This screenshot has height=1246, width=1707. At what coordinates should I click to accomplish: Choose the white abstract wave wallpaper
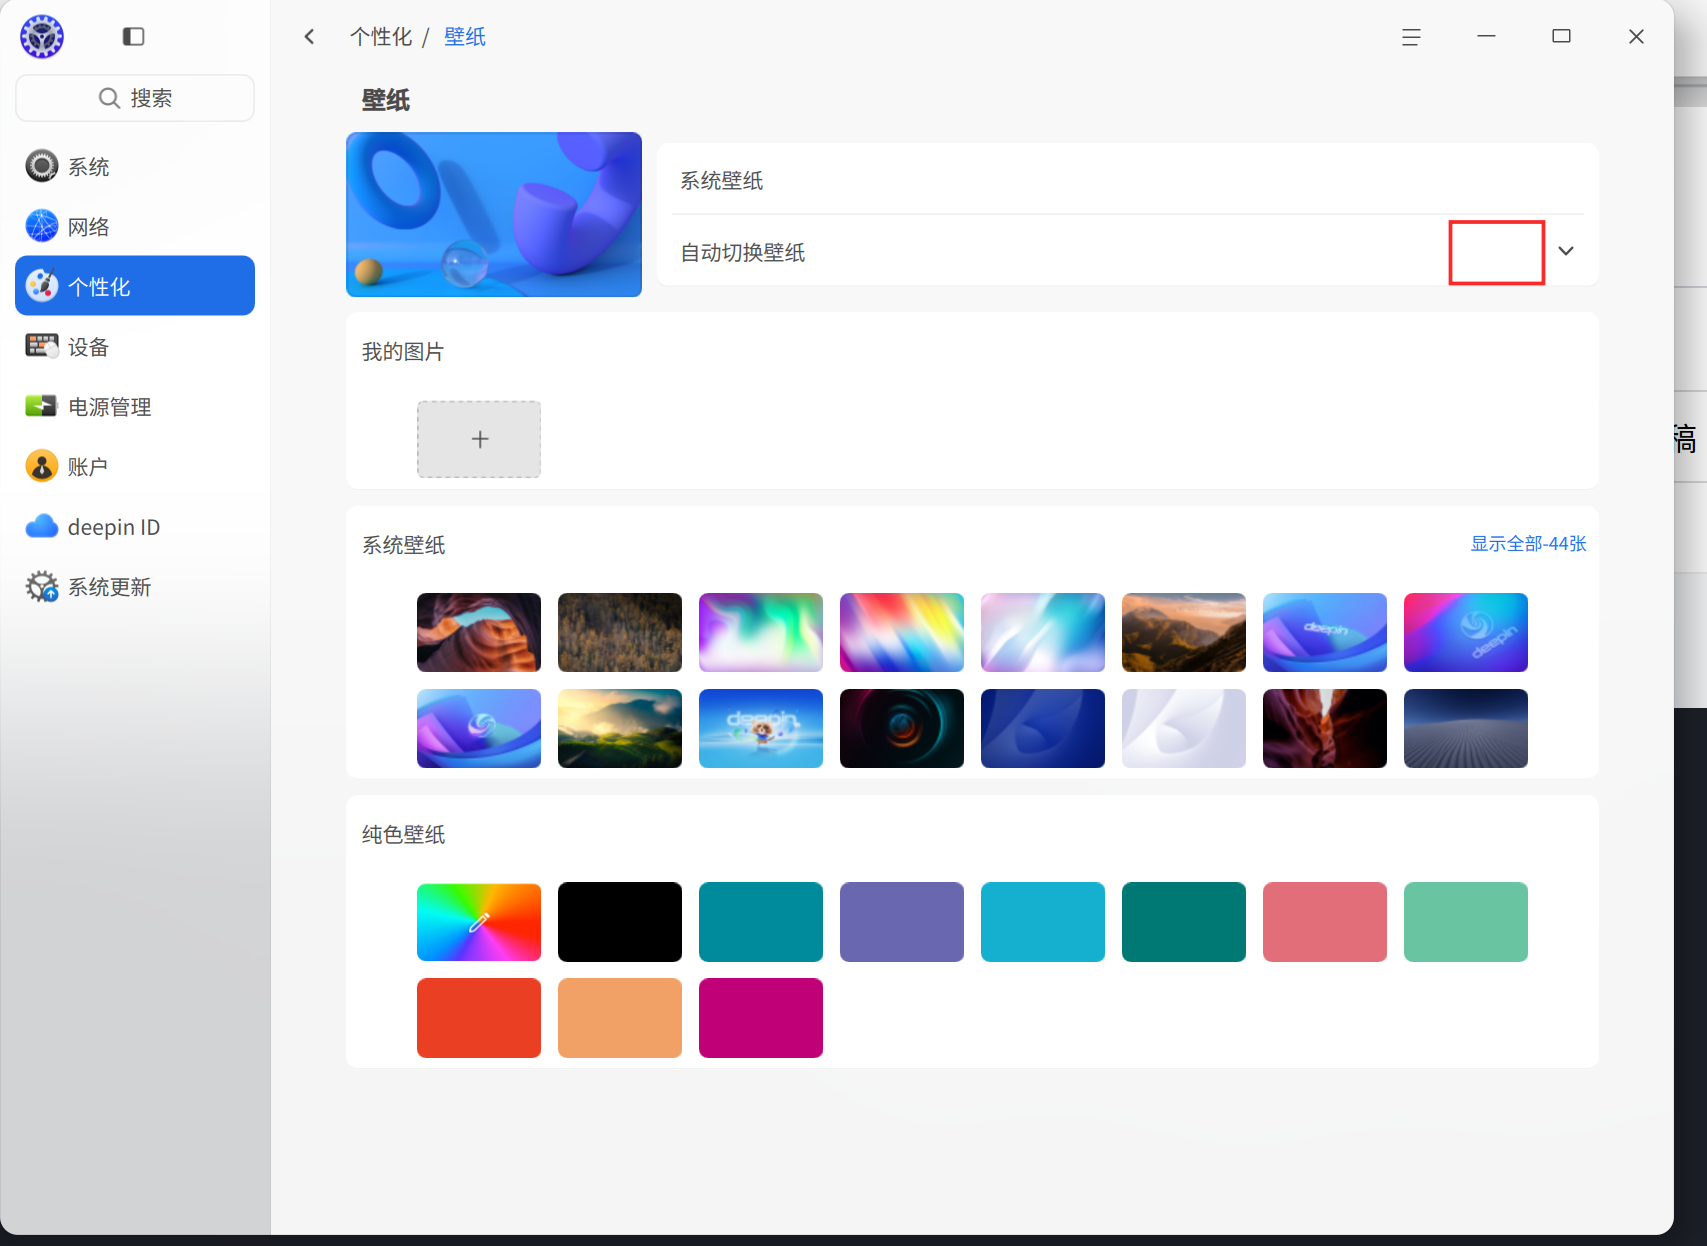[1184, 728]
